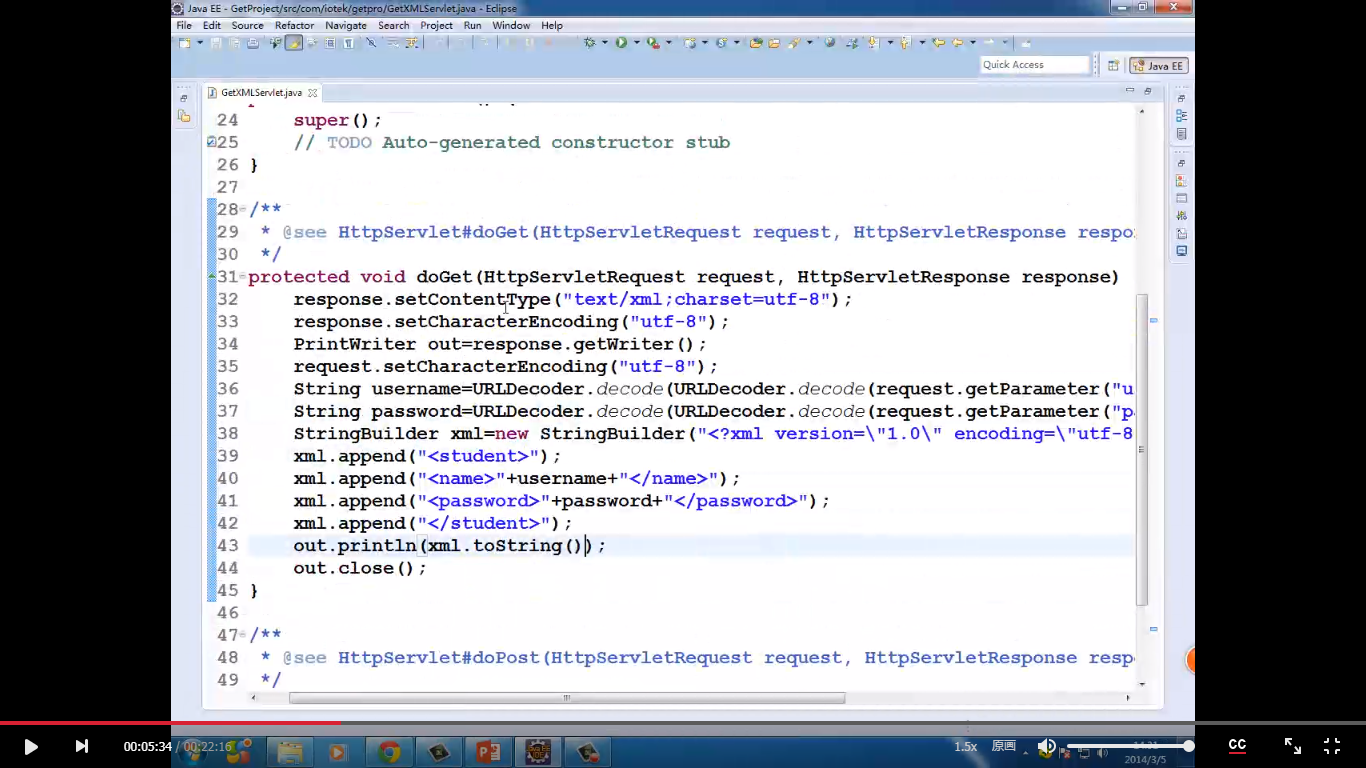The width and height of the screenshot is (1366, 768).
Task: Open the Project menu
Action: point(436,25)
